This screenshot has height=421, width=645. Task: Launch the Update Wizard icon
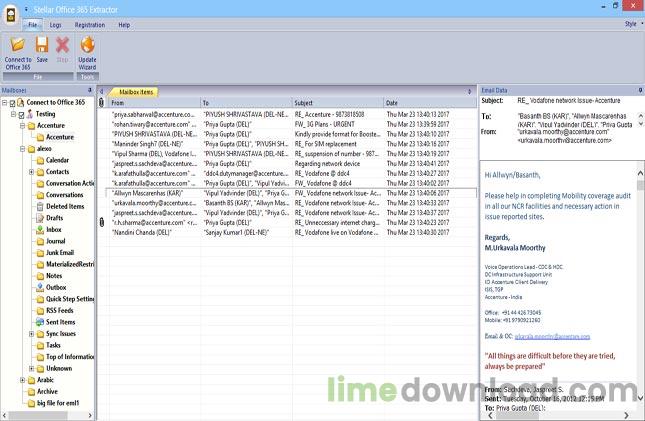(x=87, y=44)
